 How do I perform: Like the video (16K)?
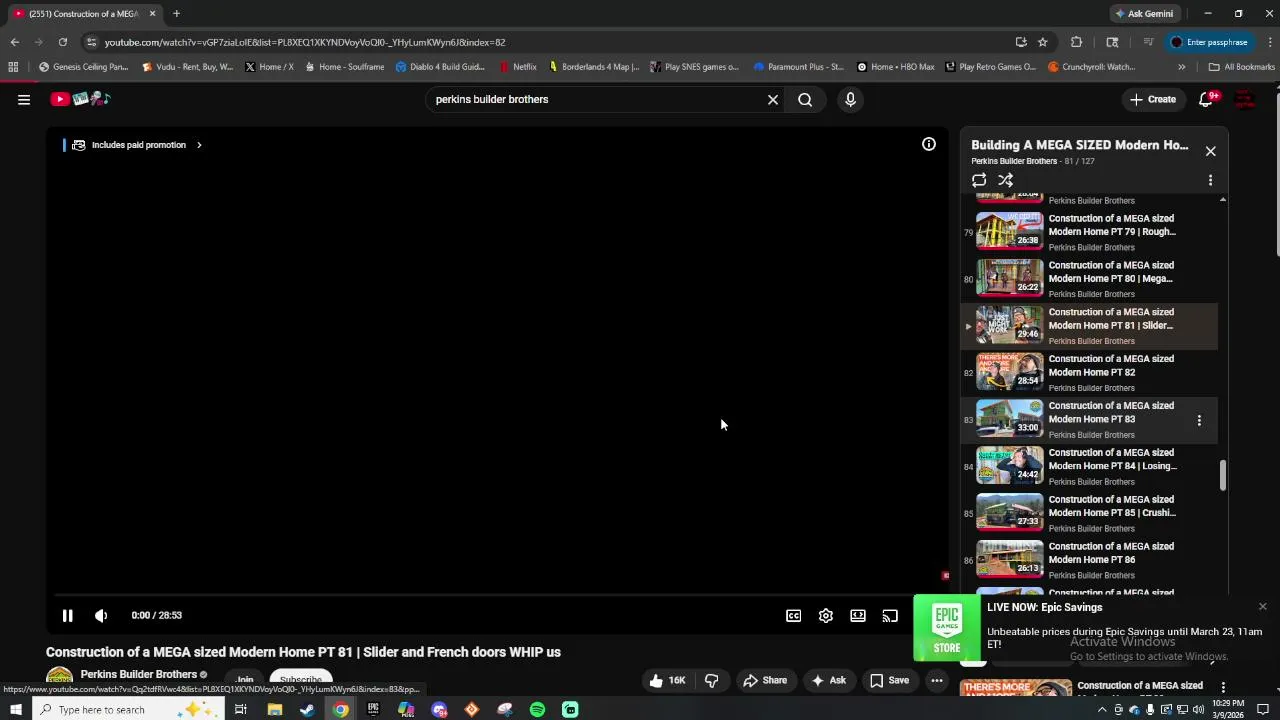point(667,680)
